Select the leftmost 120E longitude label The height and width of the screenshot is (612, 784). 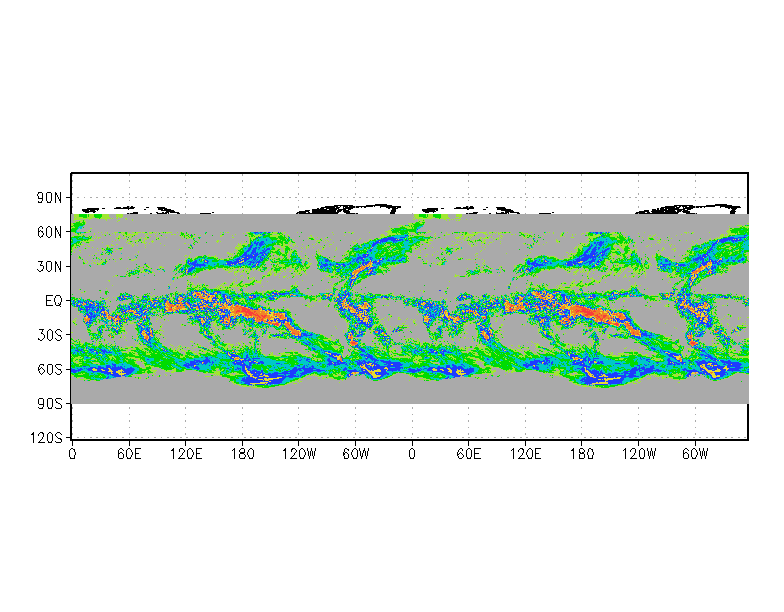click(186, 454)
